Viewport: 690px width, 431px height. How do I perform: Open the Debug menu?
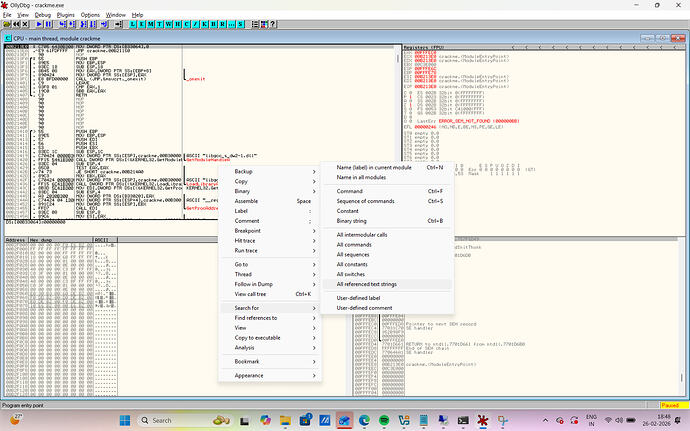point(43,15)
